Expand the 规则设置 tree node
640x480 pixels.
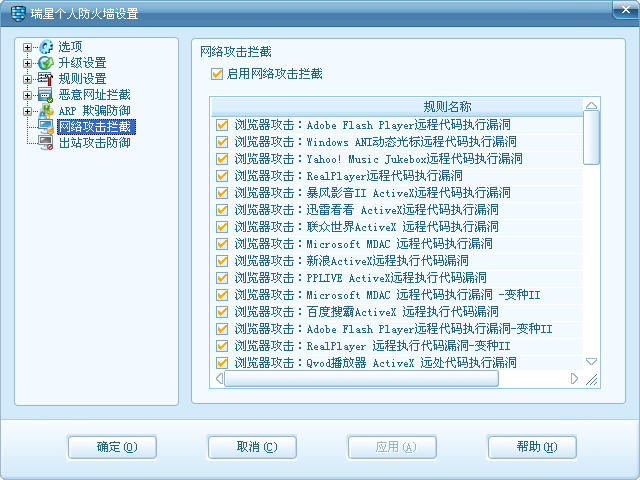point(27,79)
